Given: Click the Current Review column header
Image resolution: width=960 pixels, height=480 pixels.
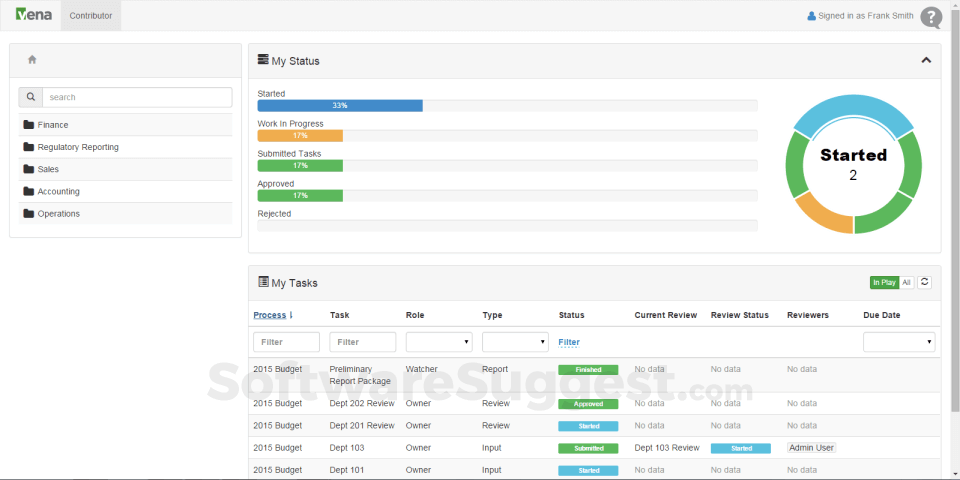Looking at the screenshot, I should [x=666, y=315].
